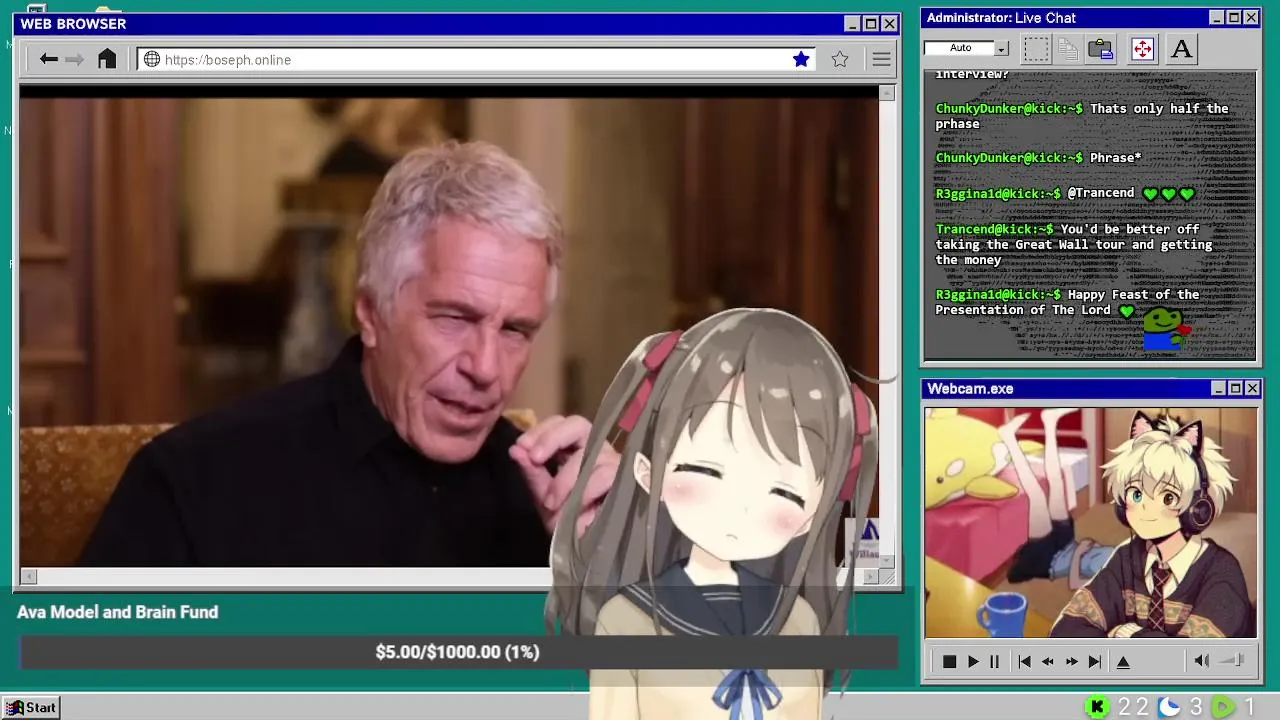Rewind in the Webcam.exe player
This screenshot has width=1280, height=720.
[1048, 661]
